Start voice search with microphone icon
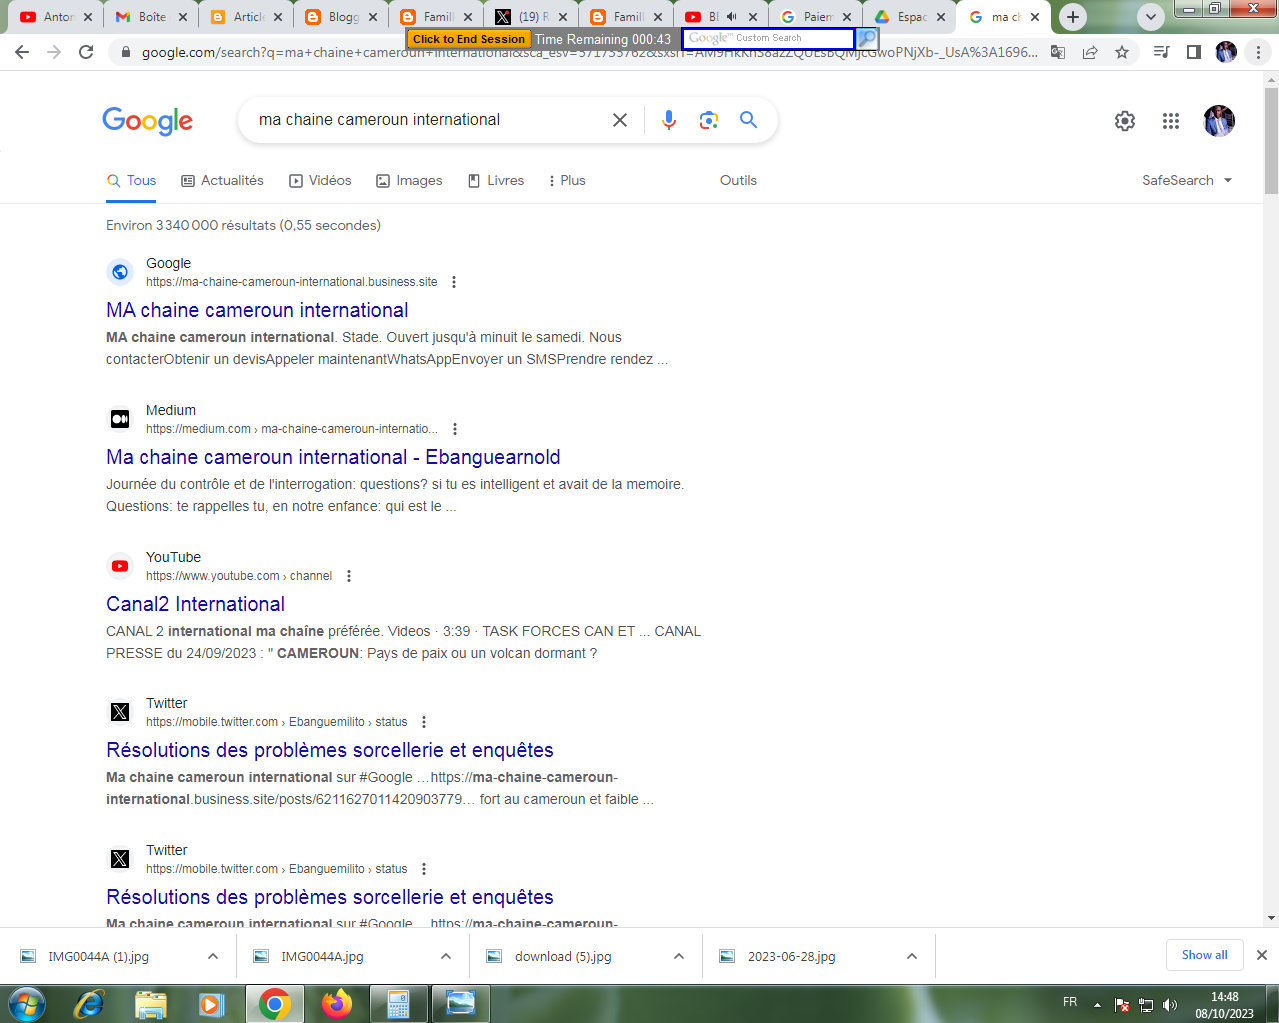The height and width of the screenshot is (1023, 1279). (x=669, y=120)
